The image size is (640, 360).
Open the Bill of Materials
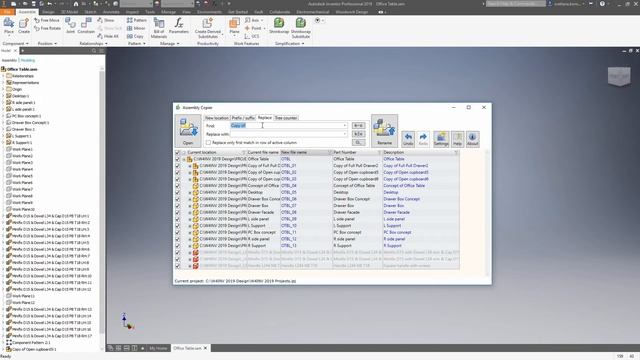tap(158, 28)
